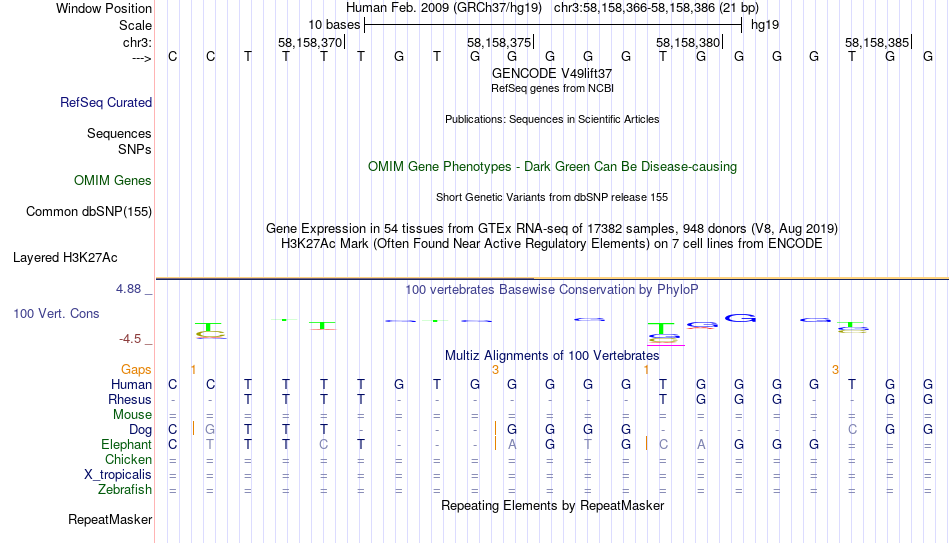Click the 58,158,370 coordinate marker
This screenshot has height=543, width=950.
click(310, 42)
